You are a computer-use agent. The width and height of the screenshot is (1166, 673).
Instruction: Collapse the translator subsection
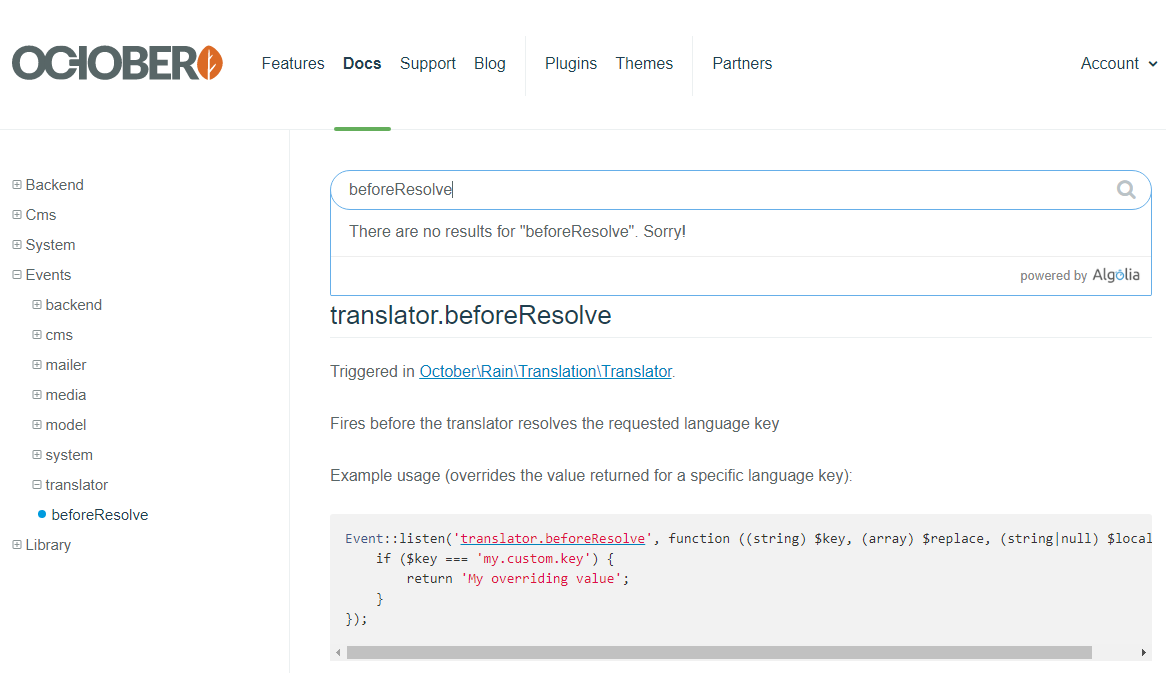[36, 484]
